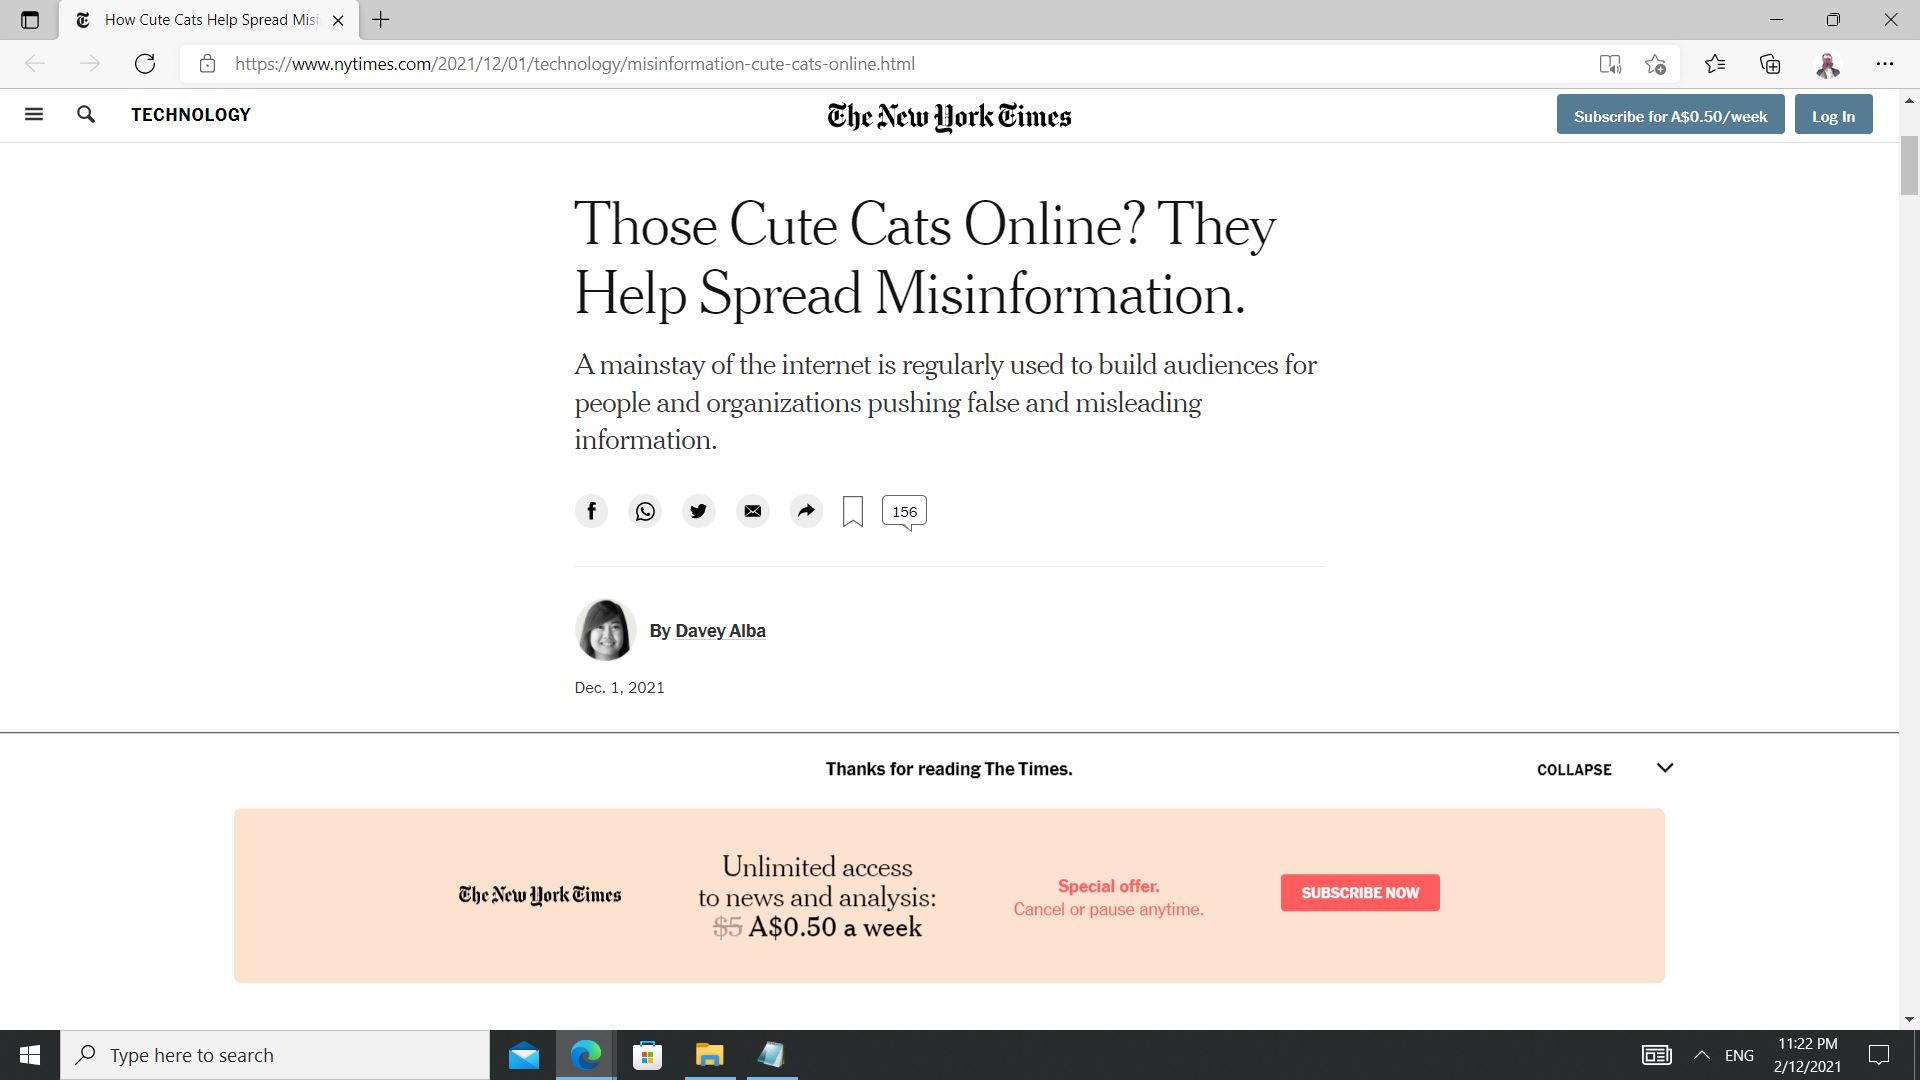
Task: Share article on Twitter
Action: tap(699, 511)
